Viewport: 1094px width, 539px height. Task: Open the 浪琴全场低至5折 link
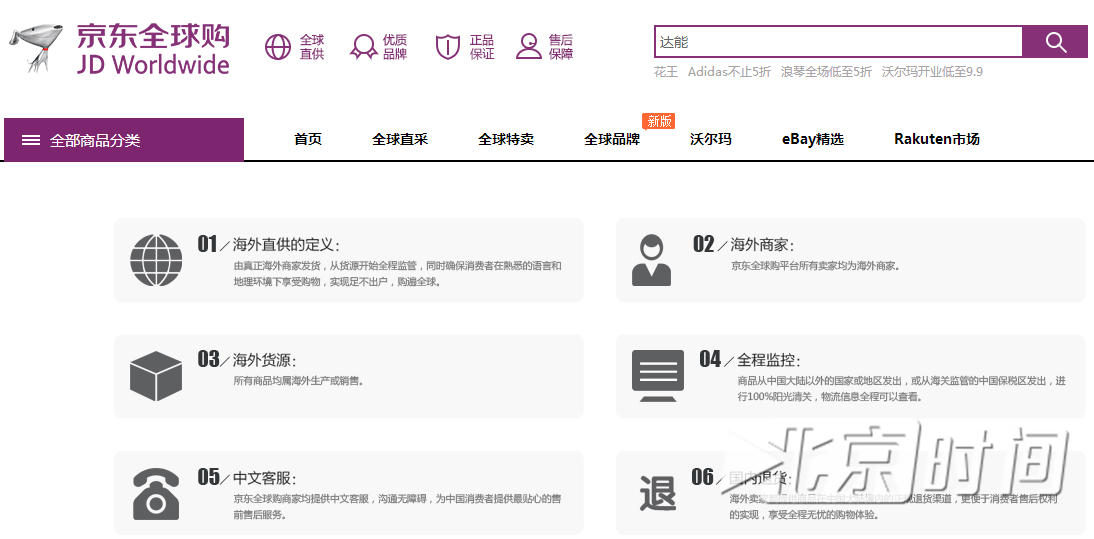click(x=826, y=71)
